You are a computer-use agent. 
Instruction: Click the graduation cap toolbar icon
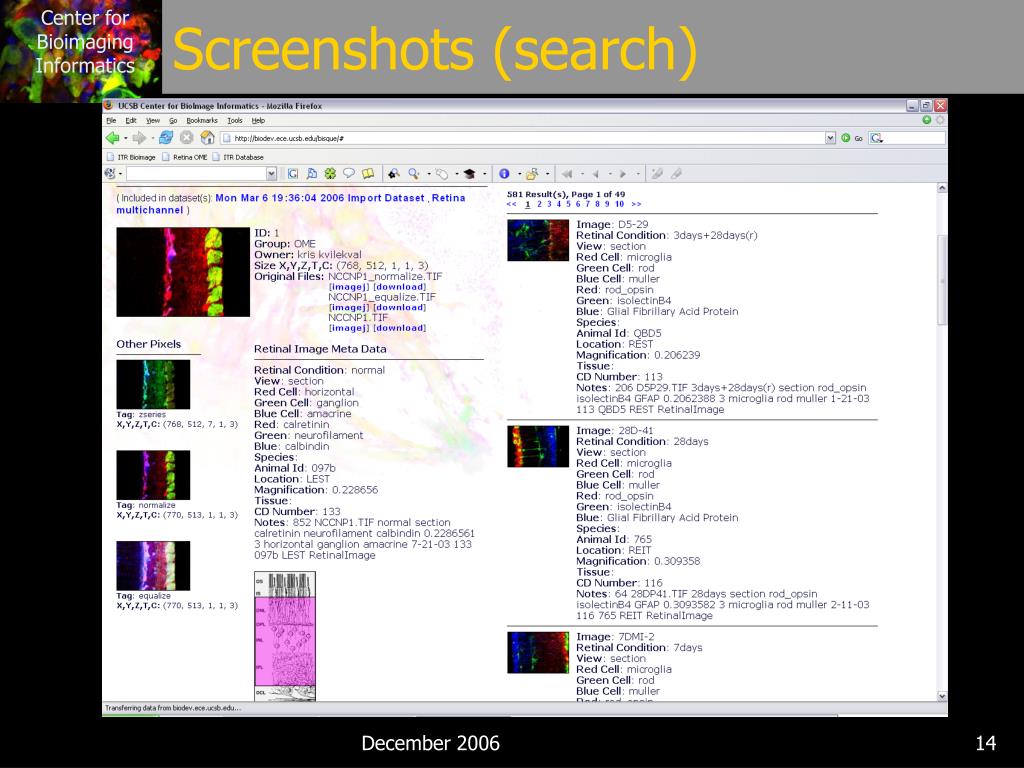click(x=469, y=174)
